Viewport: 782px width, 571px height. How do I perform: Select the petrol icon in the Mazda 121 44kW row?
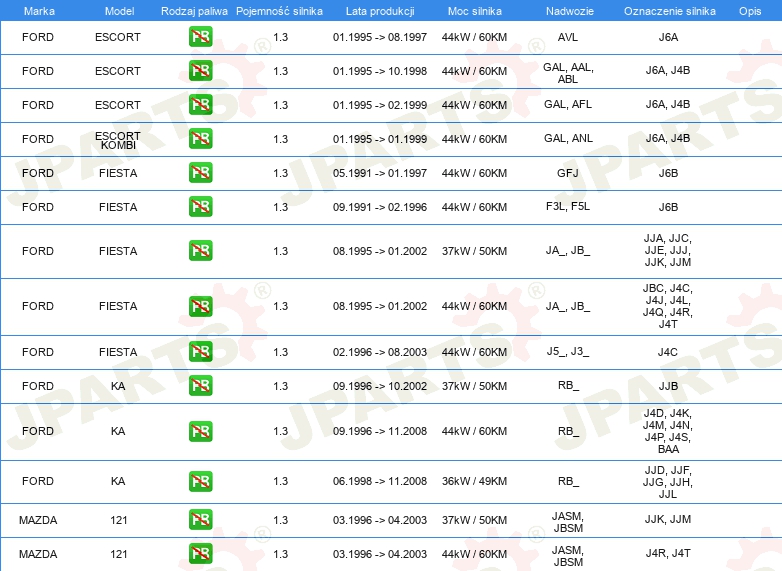(x=200, y=554)
